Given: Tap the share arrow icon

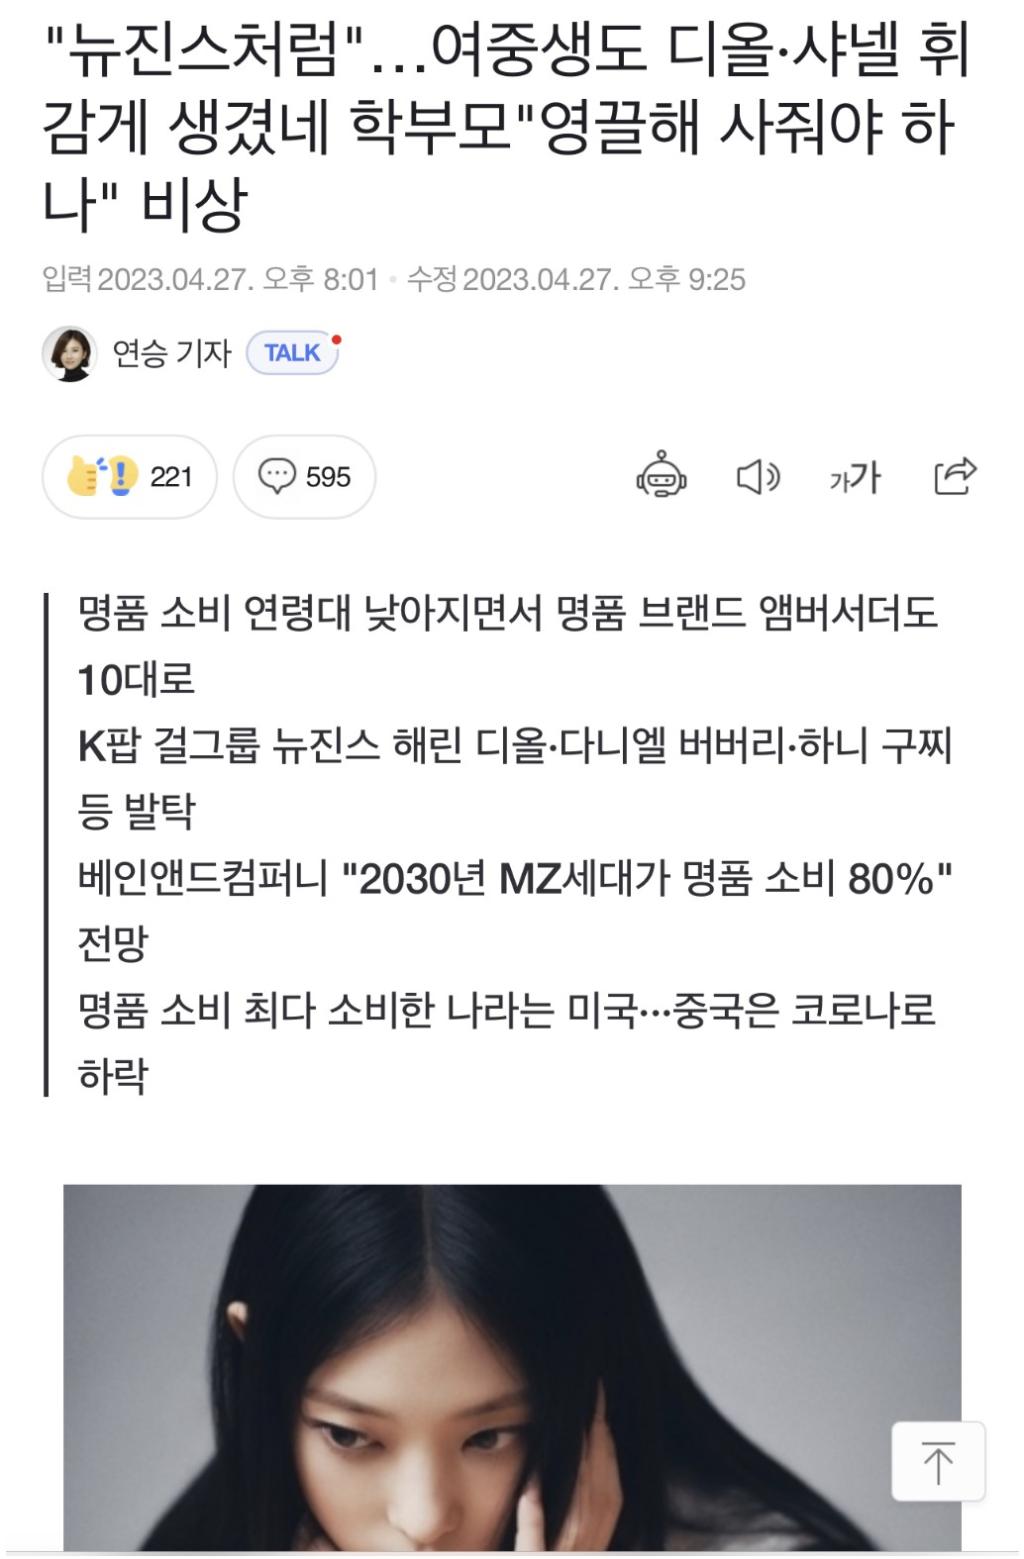Looking at the screenshot, I should (x=954, y=476).
